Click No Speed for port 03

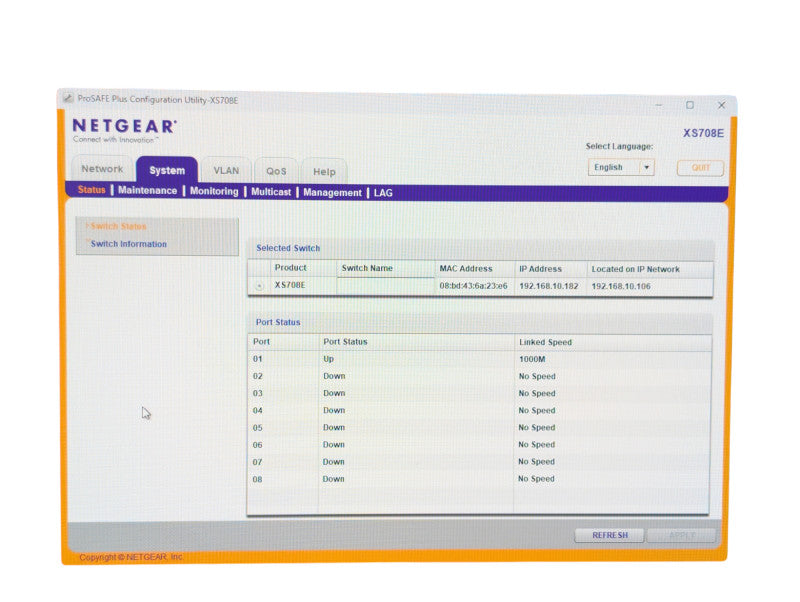click(537, 393)
